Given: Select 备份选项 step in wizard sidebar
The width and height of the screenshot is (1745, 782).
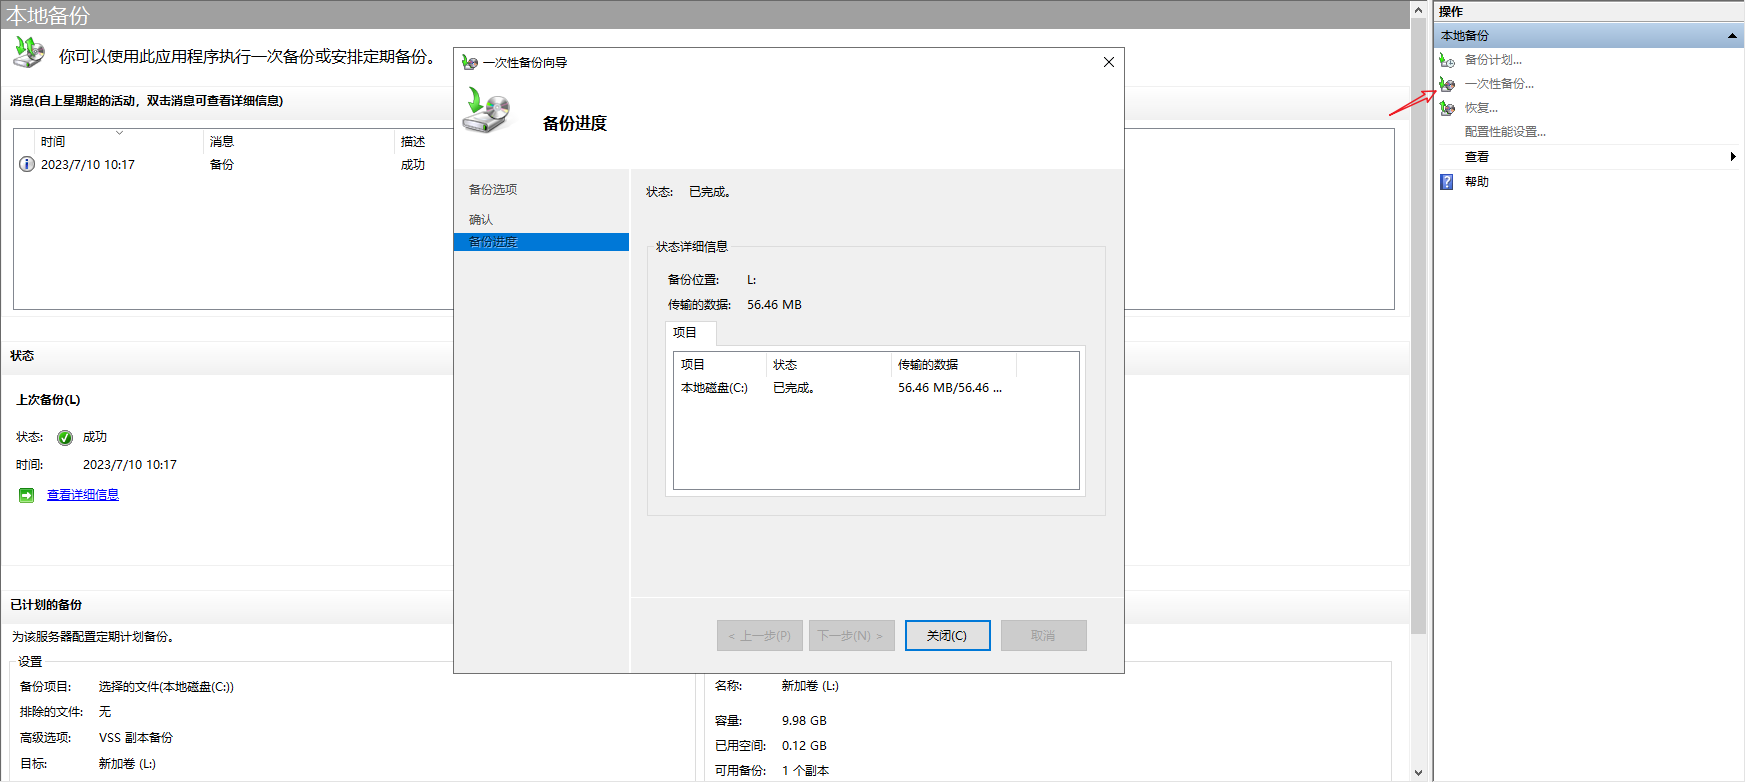Looking at the screenshot, I should point(493,189).
